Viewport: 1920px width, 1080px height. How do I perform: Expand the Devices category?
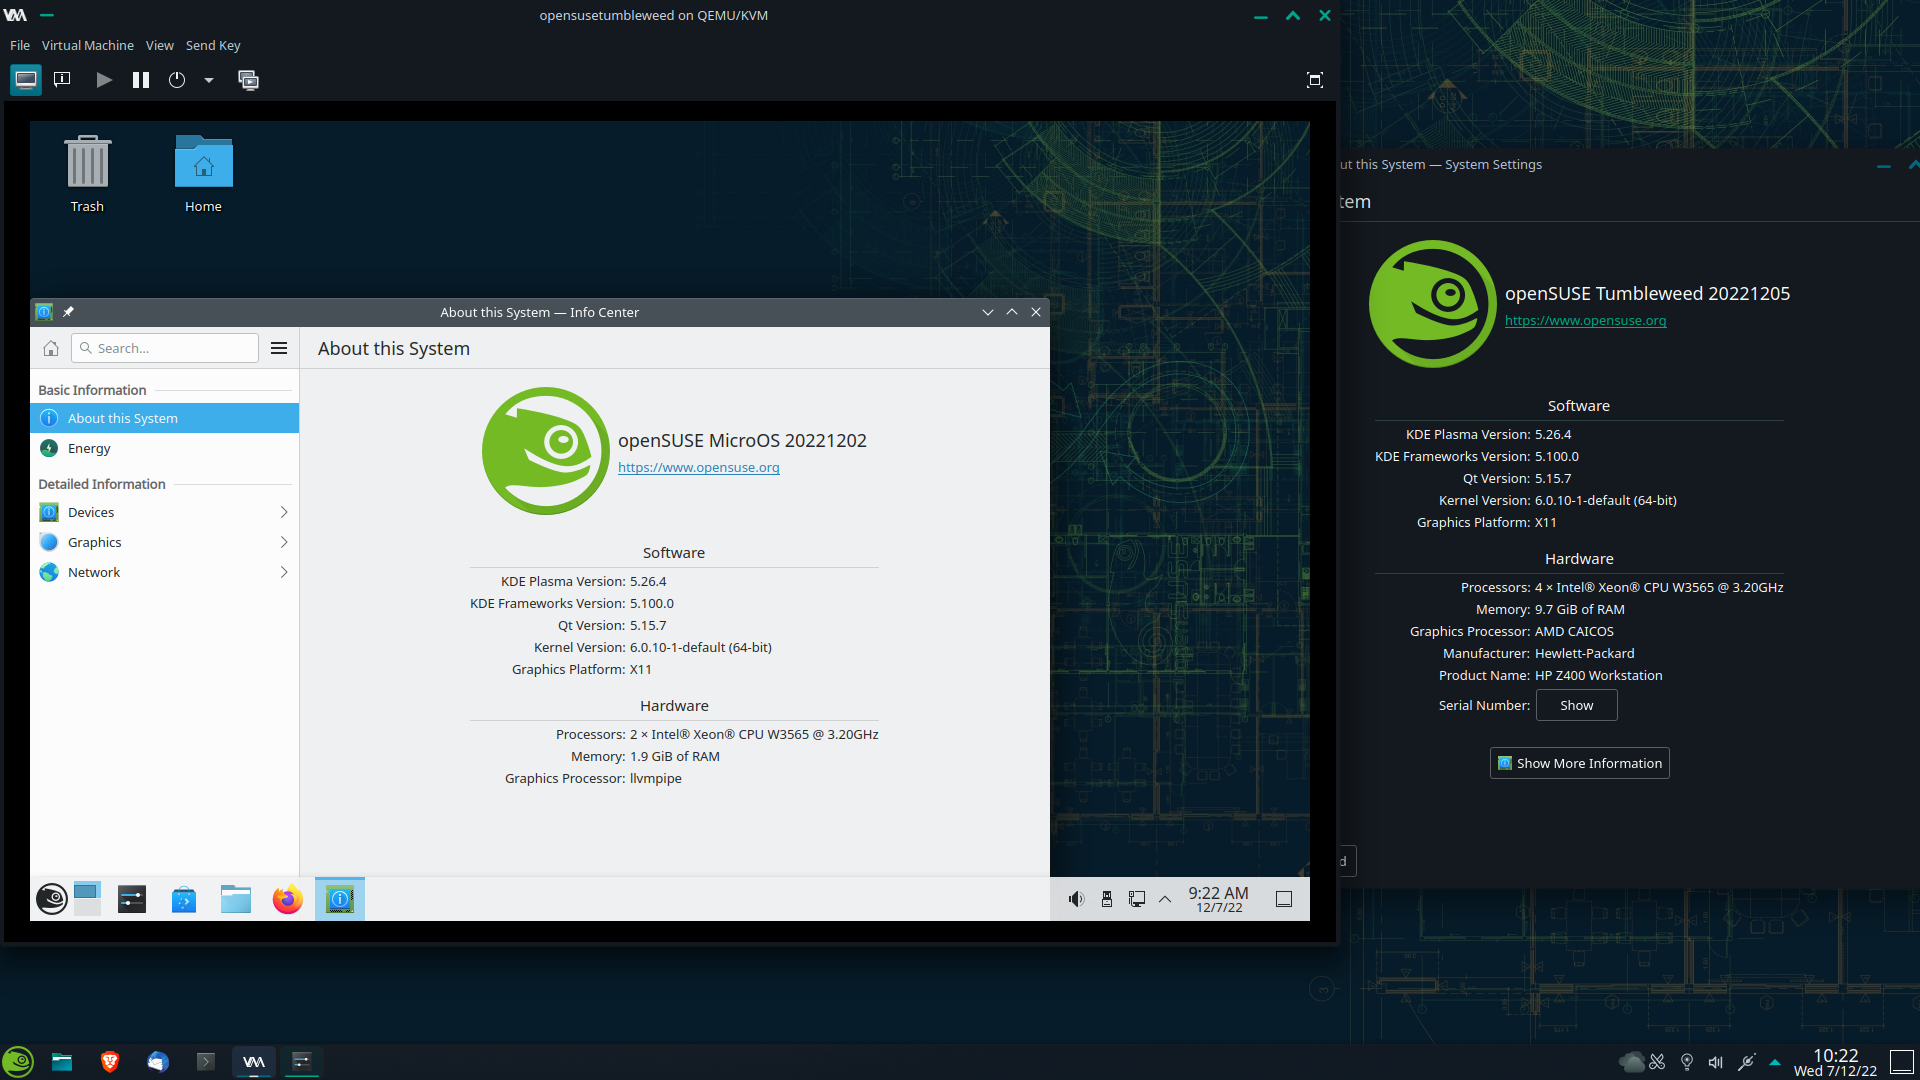click(165, 512)
